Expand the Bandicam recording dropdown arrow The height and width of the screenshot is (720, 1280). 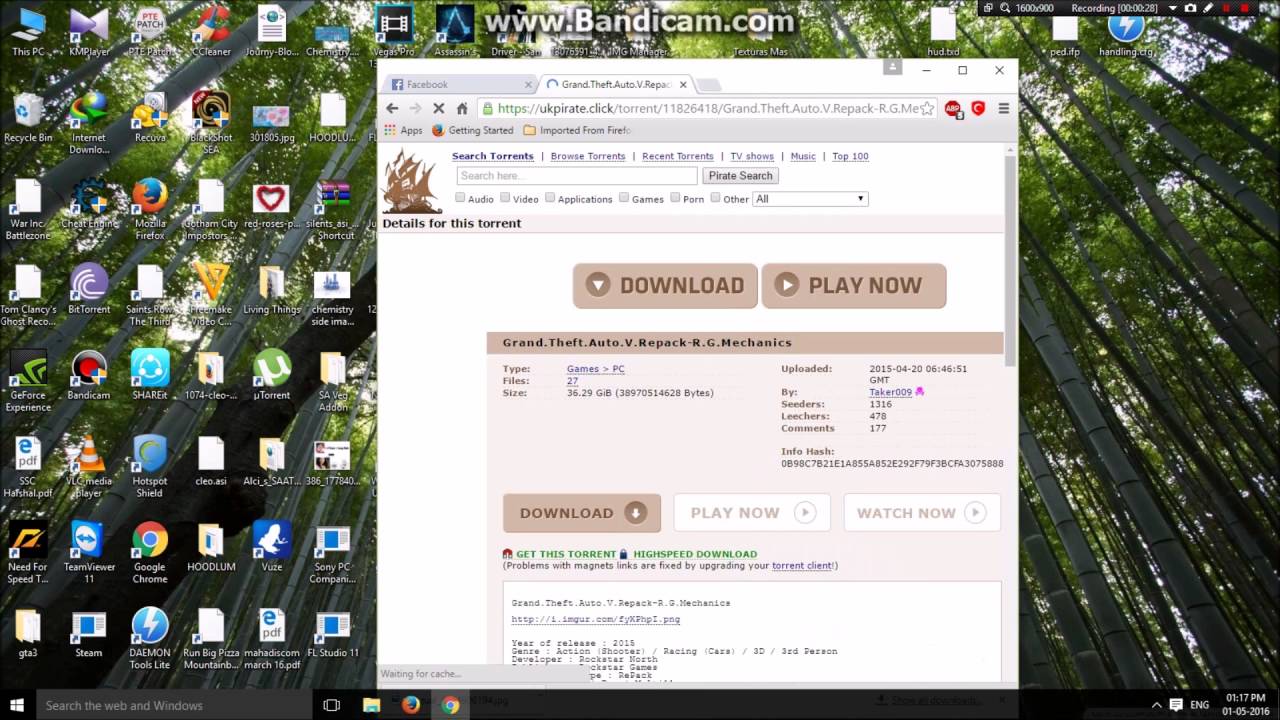point(1173,8)
